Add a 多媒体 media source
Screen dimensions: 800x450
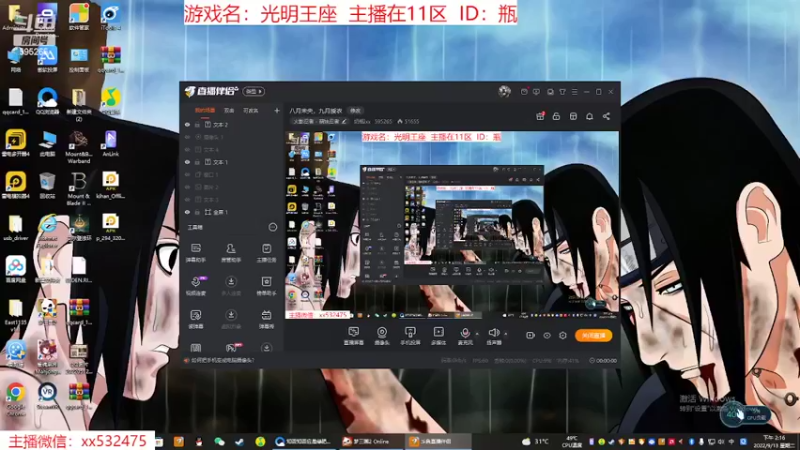[x=438, y=336]
